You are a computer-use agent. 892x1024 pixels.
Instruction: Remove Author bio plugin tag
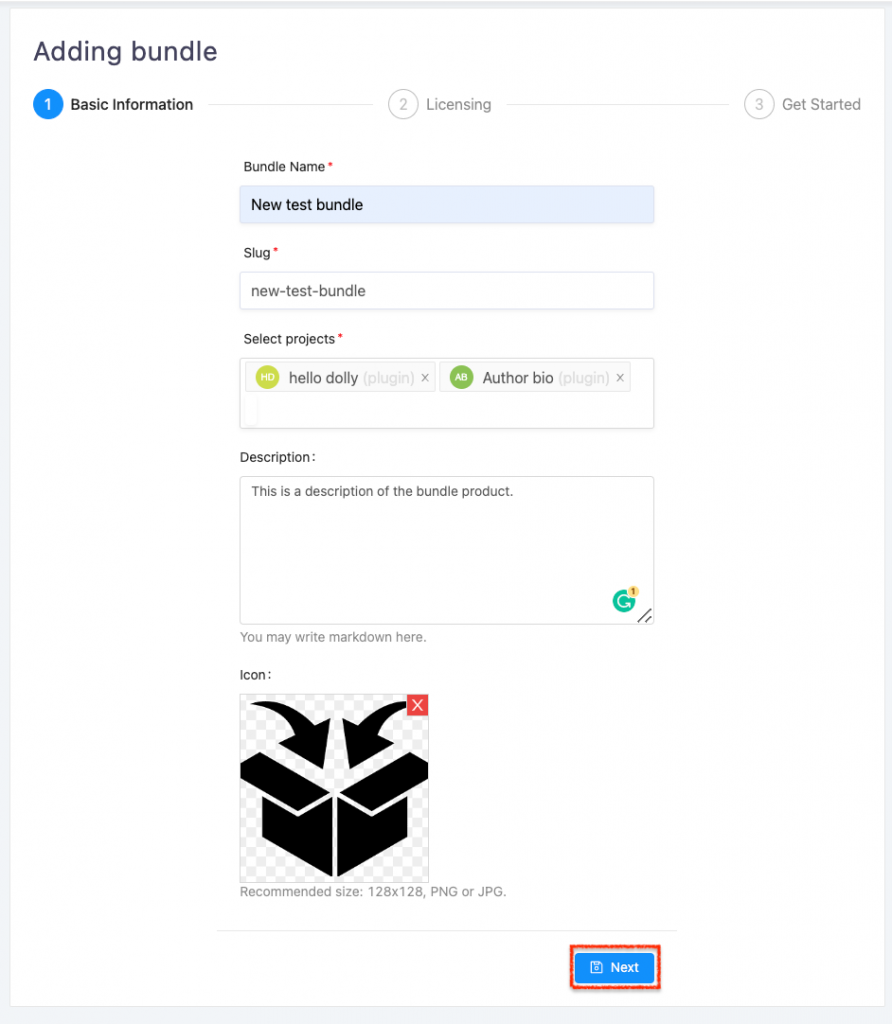(x=620, y=378)
